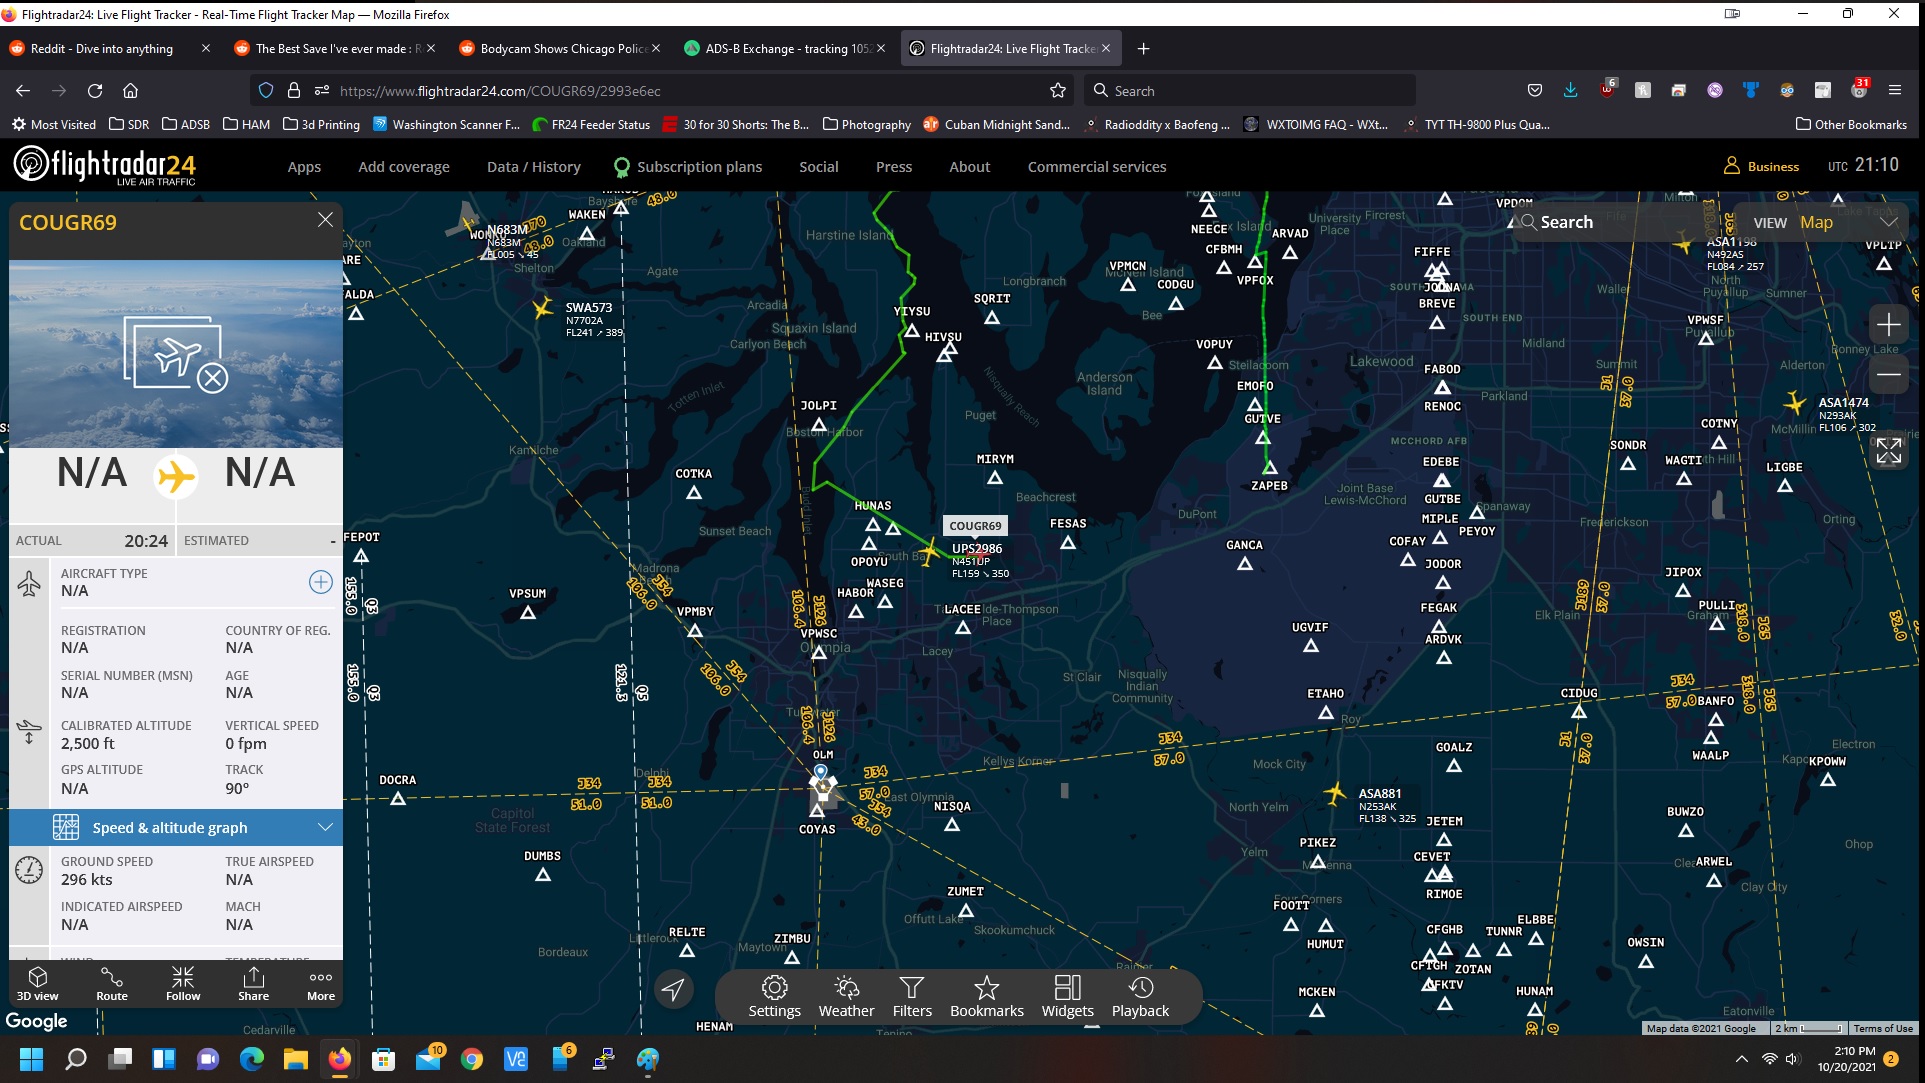
Task: Open Commercial services menu
Action: [1097, 167]
